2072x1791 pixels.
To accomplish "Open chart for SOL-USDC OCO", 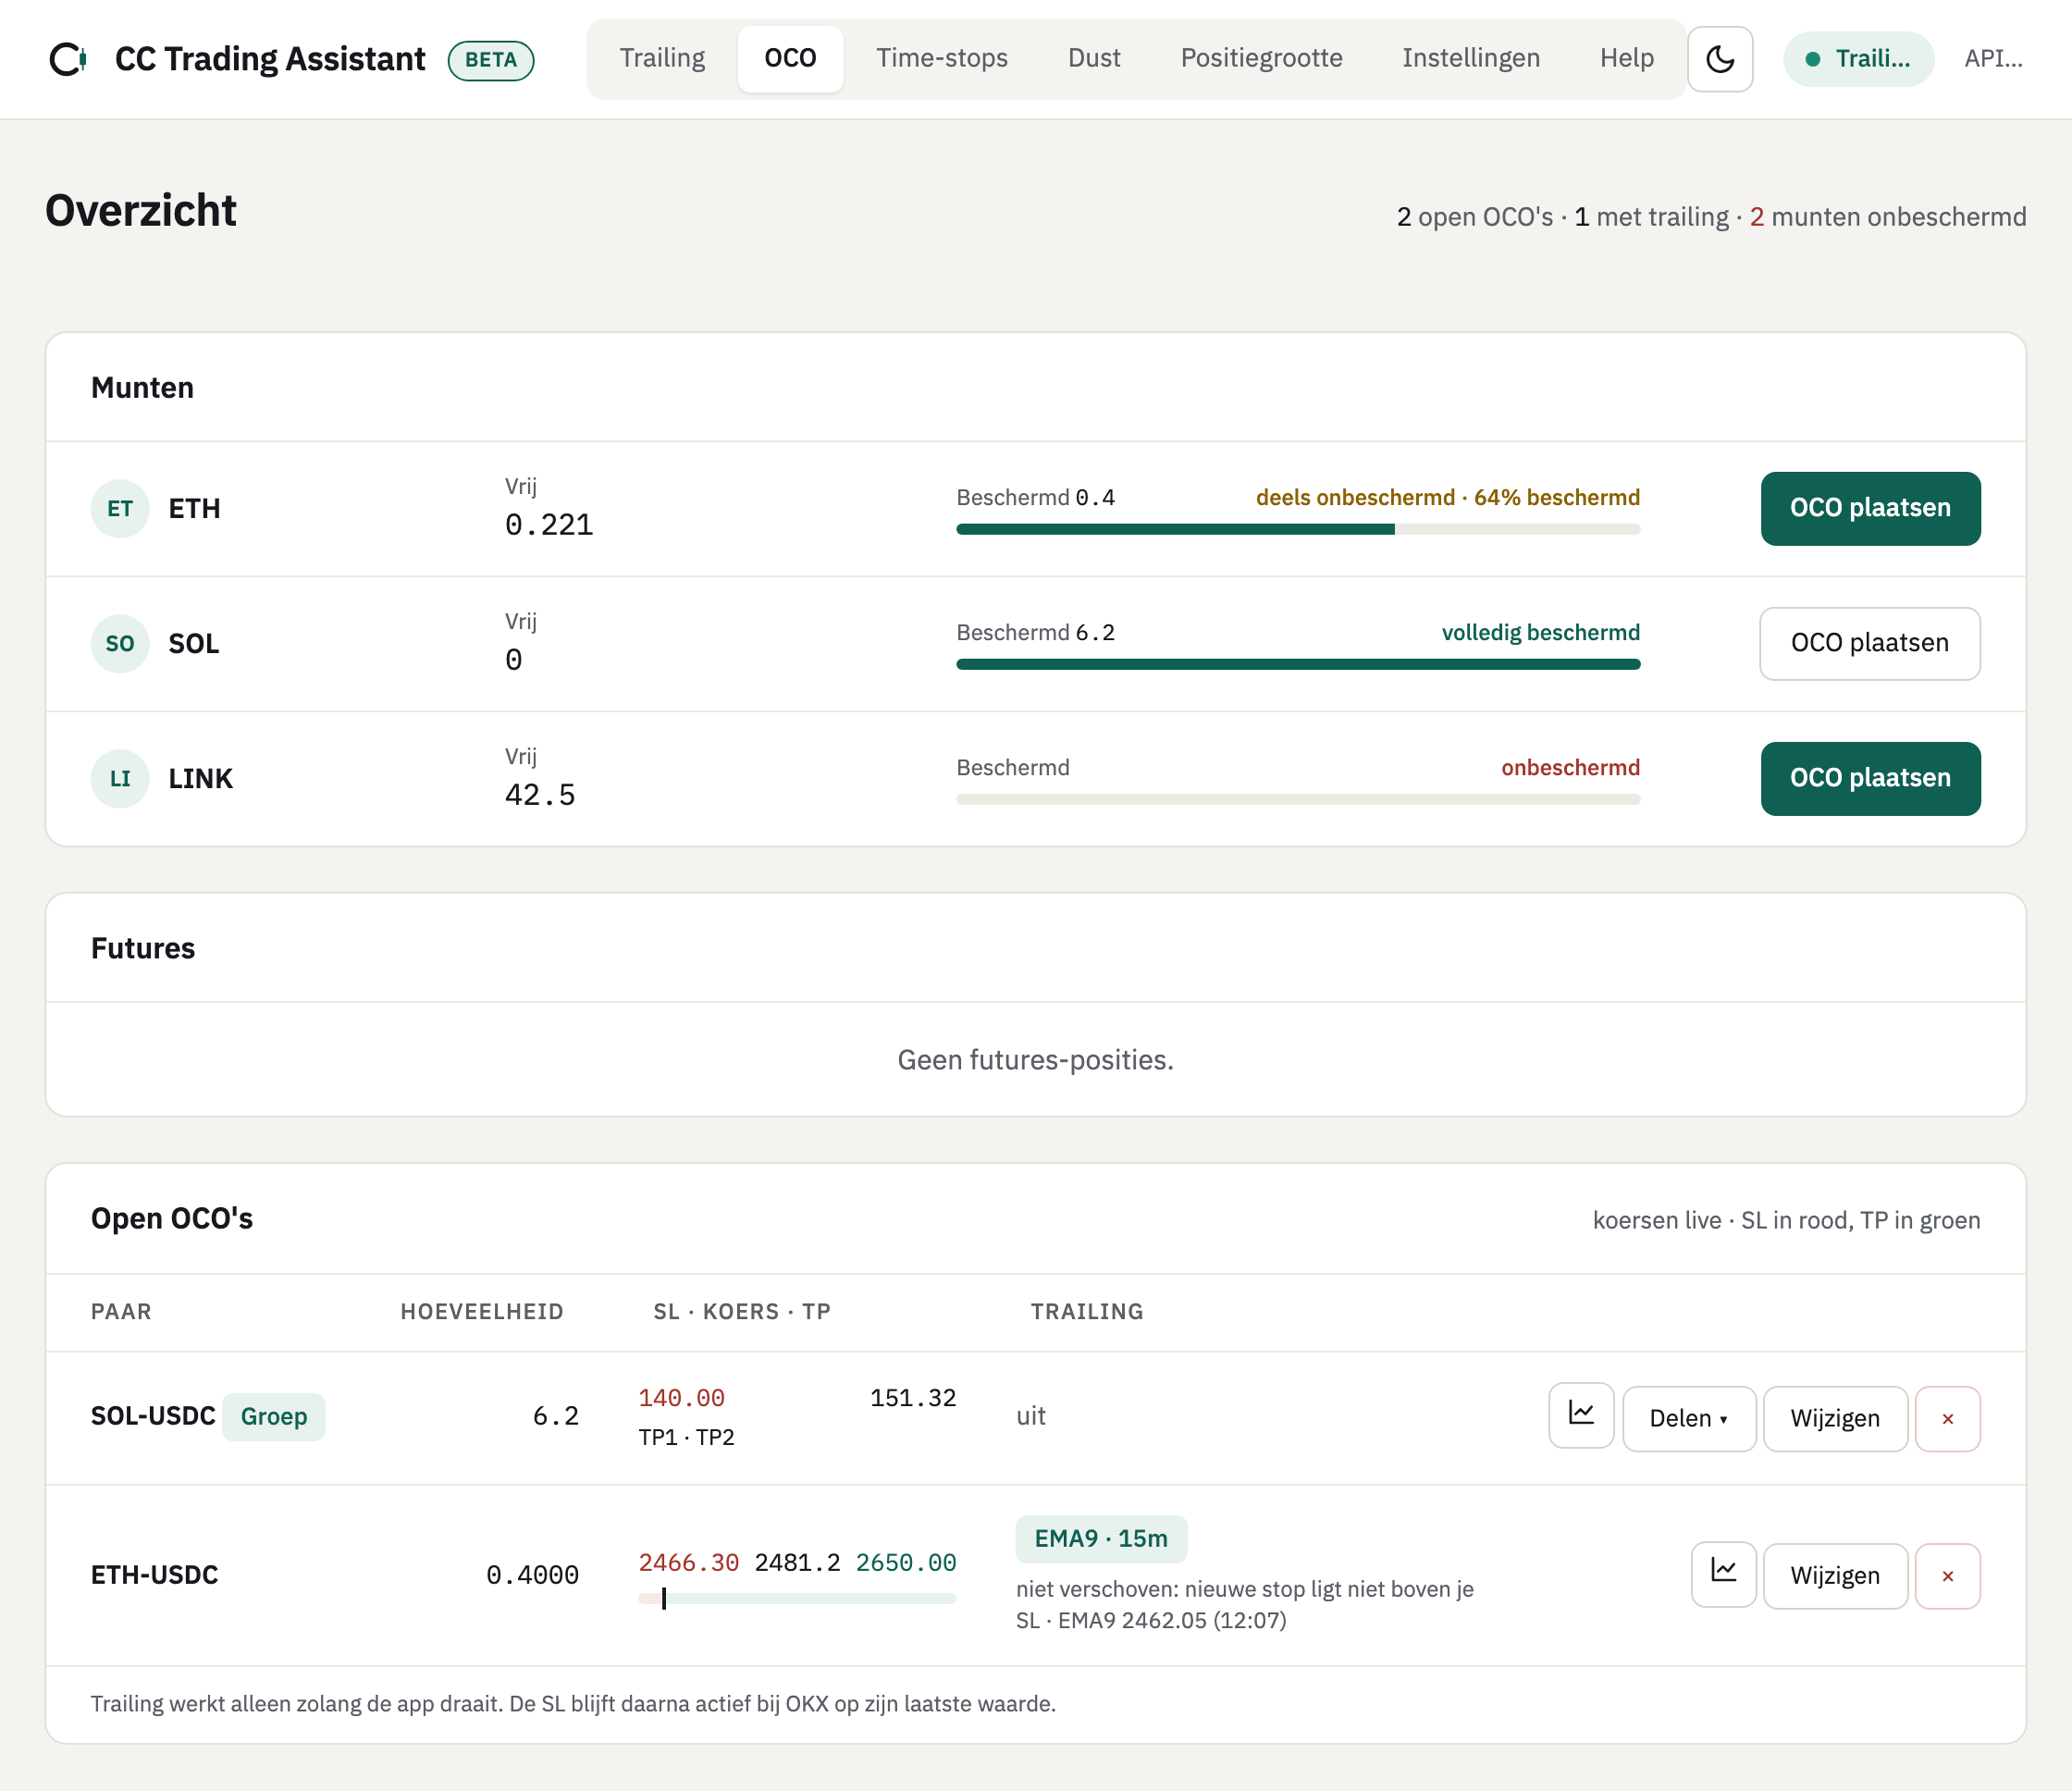I will [x=1581, y=1416].
